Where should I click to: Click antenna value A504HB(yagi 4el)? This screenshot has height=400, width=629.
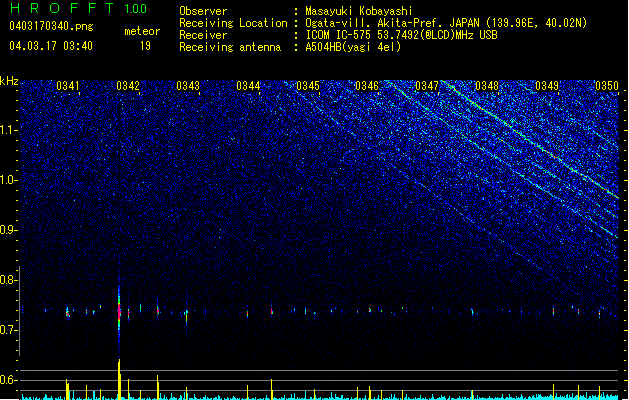pos(353,47)
